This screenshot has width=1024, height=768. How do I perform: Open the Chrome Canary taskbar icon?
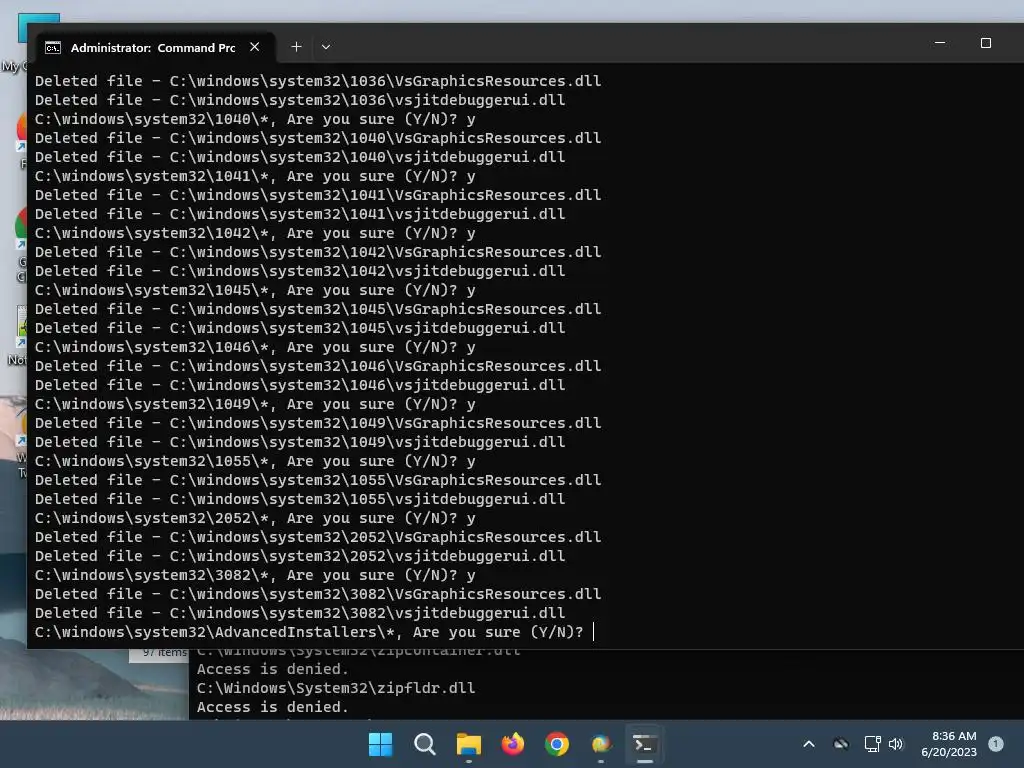point(601,744)
